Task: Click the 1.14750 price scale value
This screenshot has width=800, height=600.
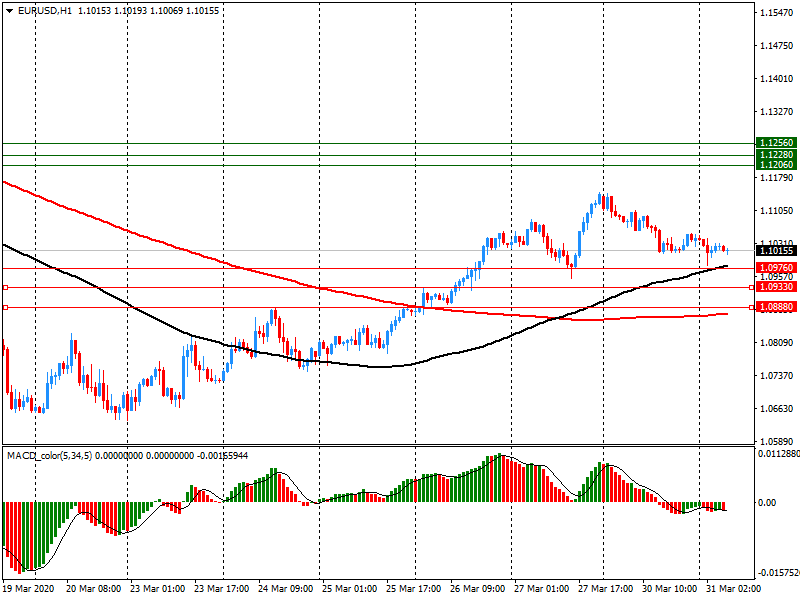Action: [x=777, y=46]
